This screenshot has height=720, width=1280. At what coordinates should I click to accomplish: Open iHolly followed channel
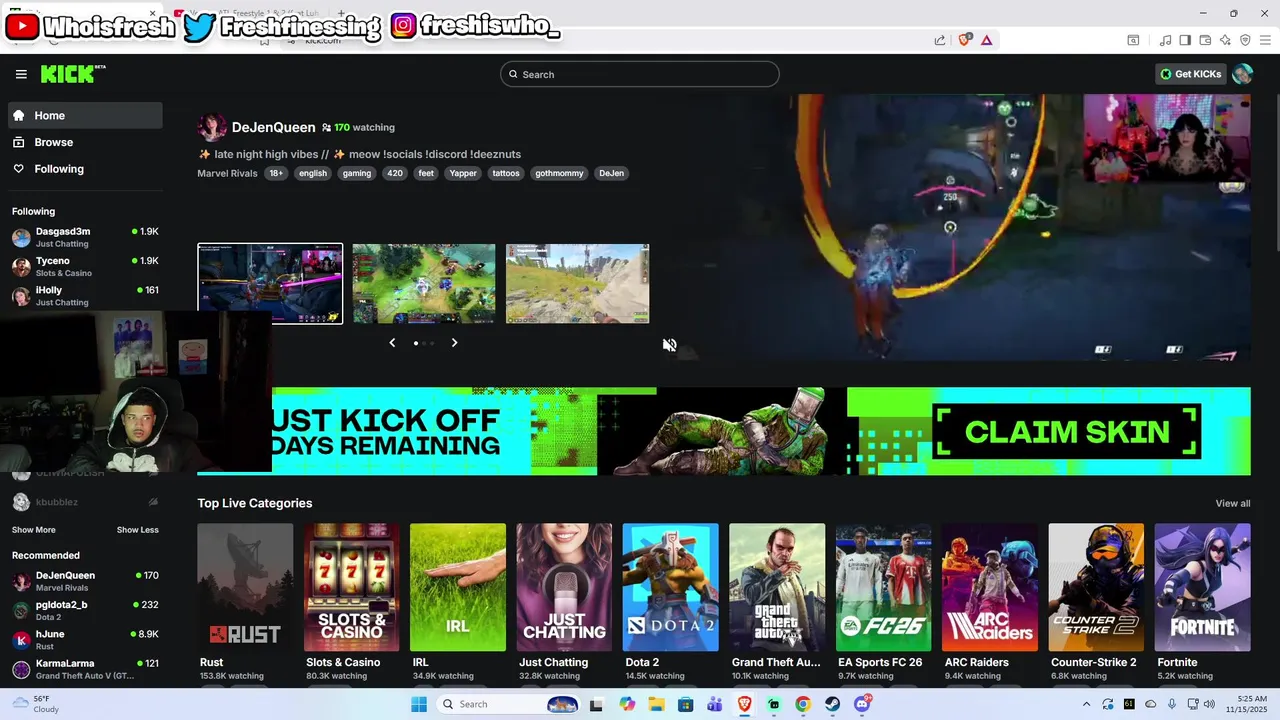click(85, 296)
